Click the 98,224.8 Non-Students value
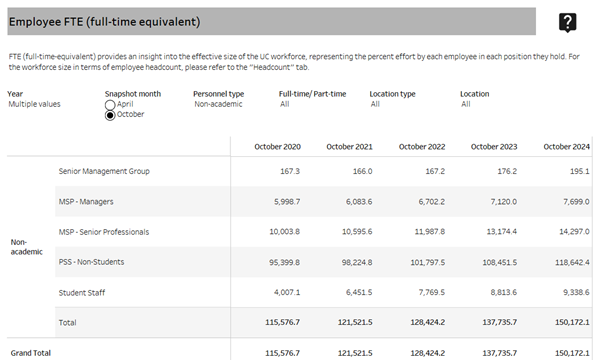 click(x=357, y=262)
